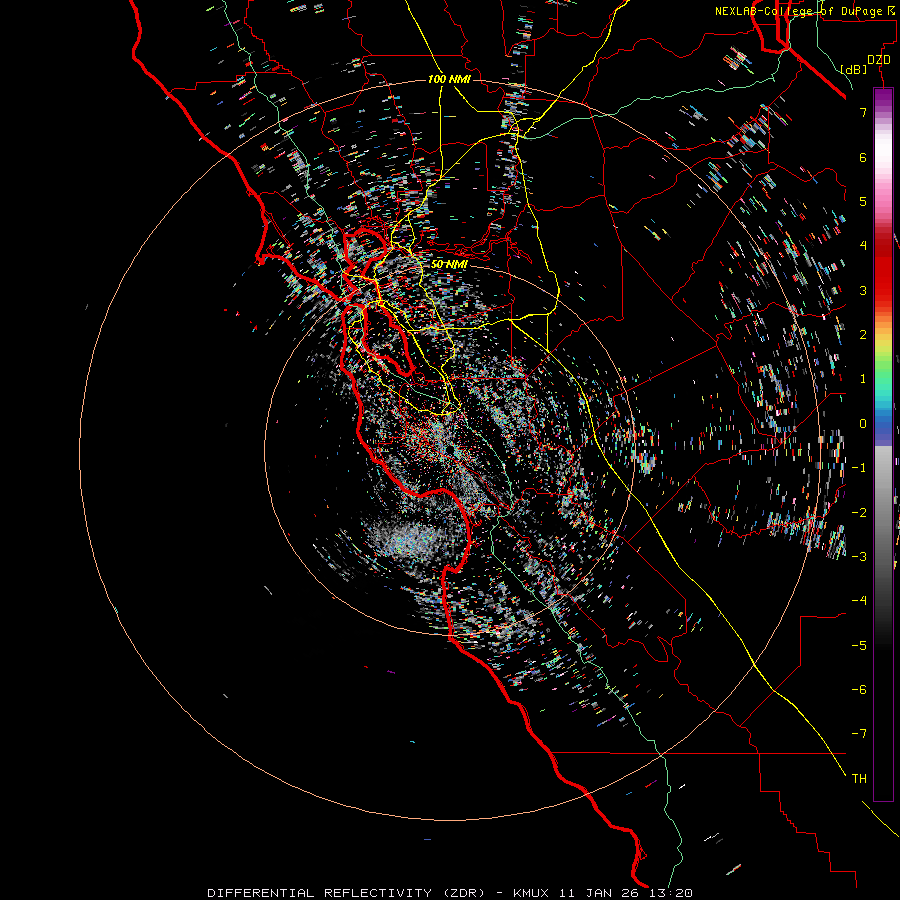Image resolution: width=900 pixels, height=900 pixels.
Task: Click the "7" value on the dB scale
Action: [x=863, y=112]
